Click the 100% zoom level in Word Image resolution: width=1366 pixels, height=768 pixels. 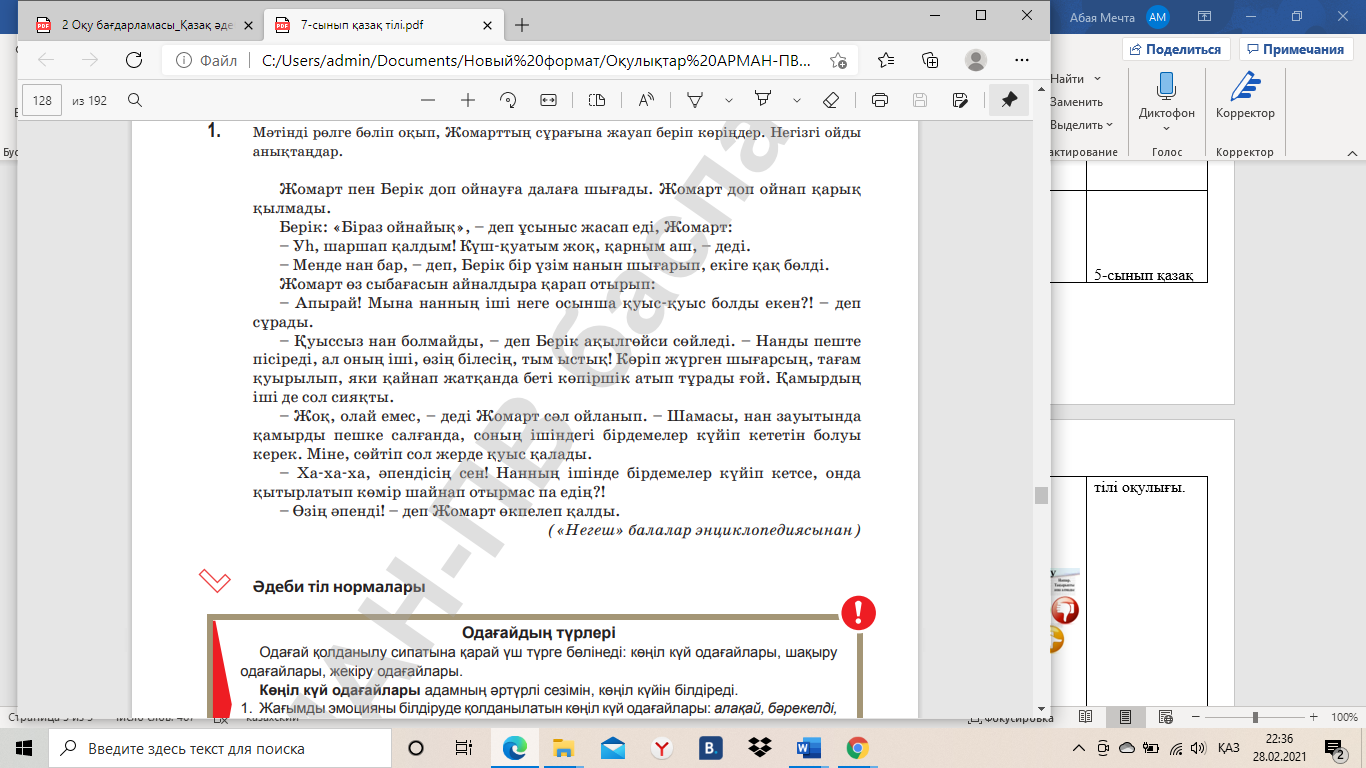[1344, 717]
